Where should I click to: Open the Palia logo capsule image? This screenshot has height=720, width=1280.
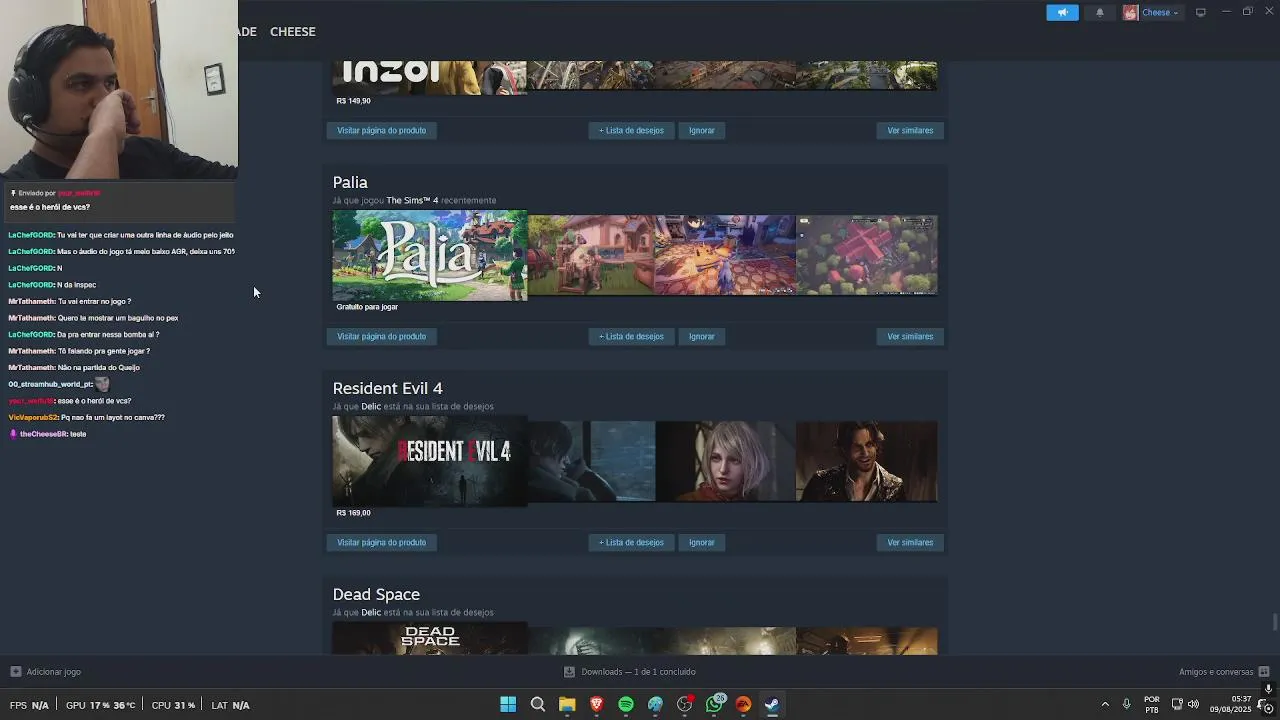click(429, 255)
